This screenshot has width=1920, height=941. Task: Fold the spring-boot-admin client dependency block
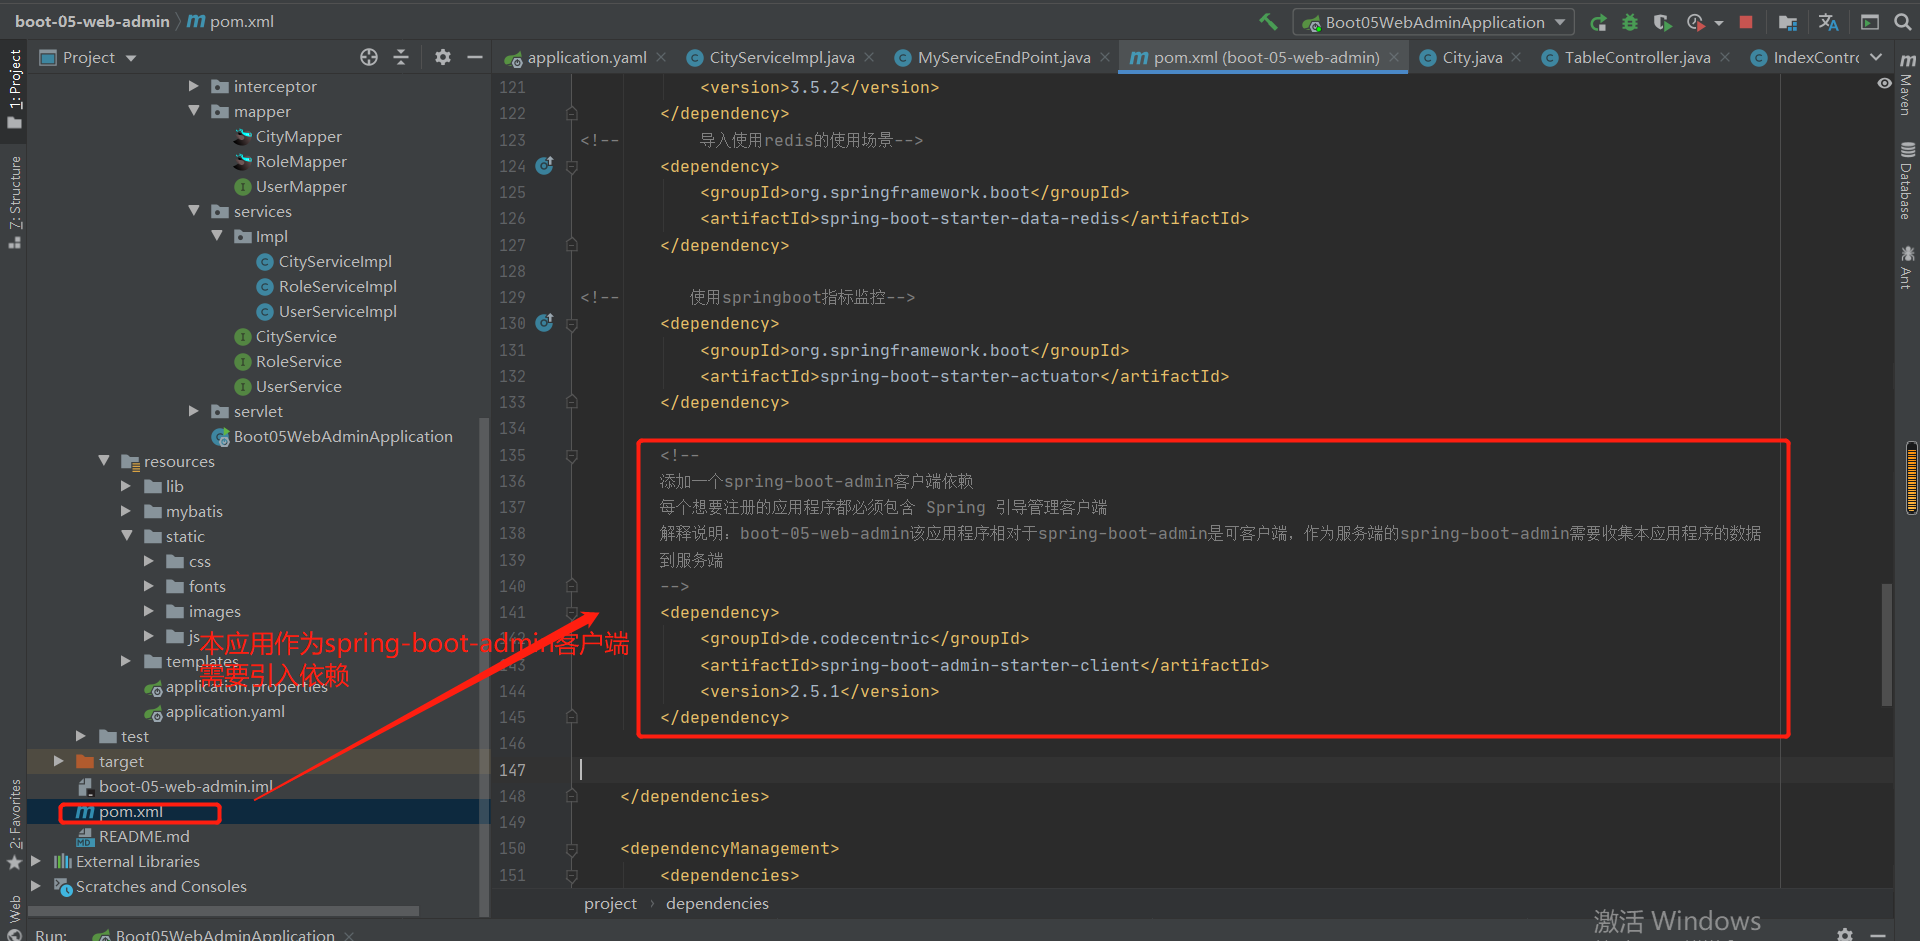coord(572,612)
